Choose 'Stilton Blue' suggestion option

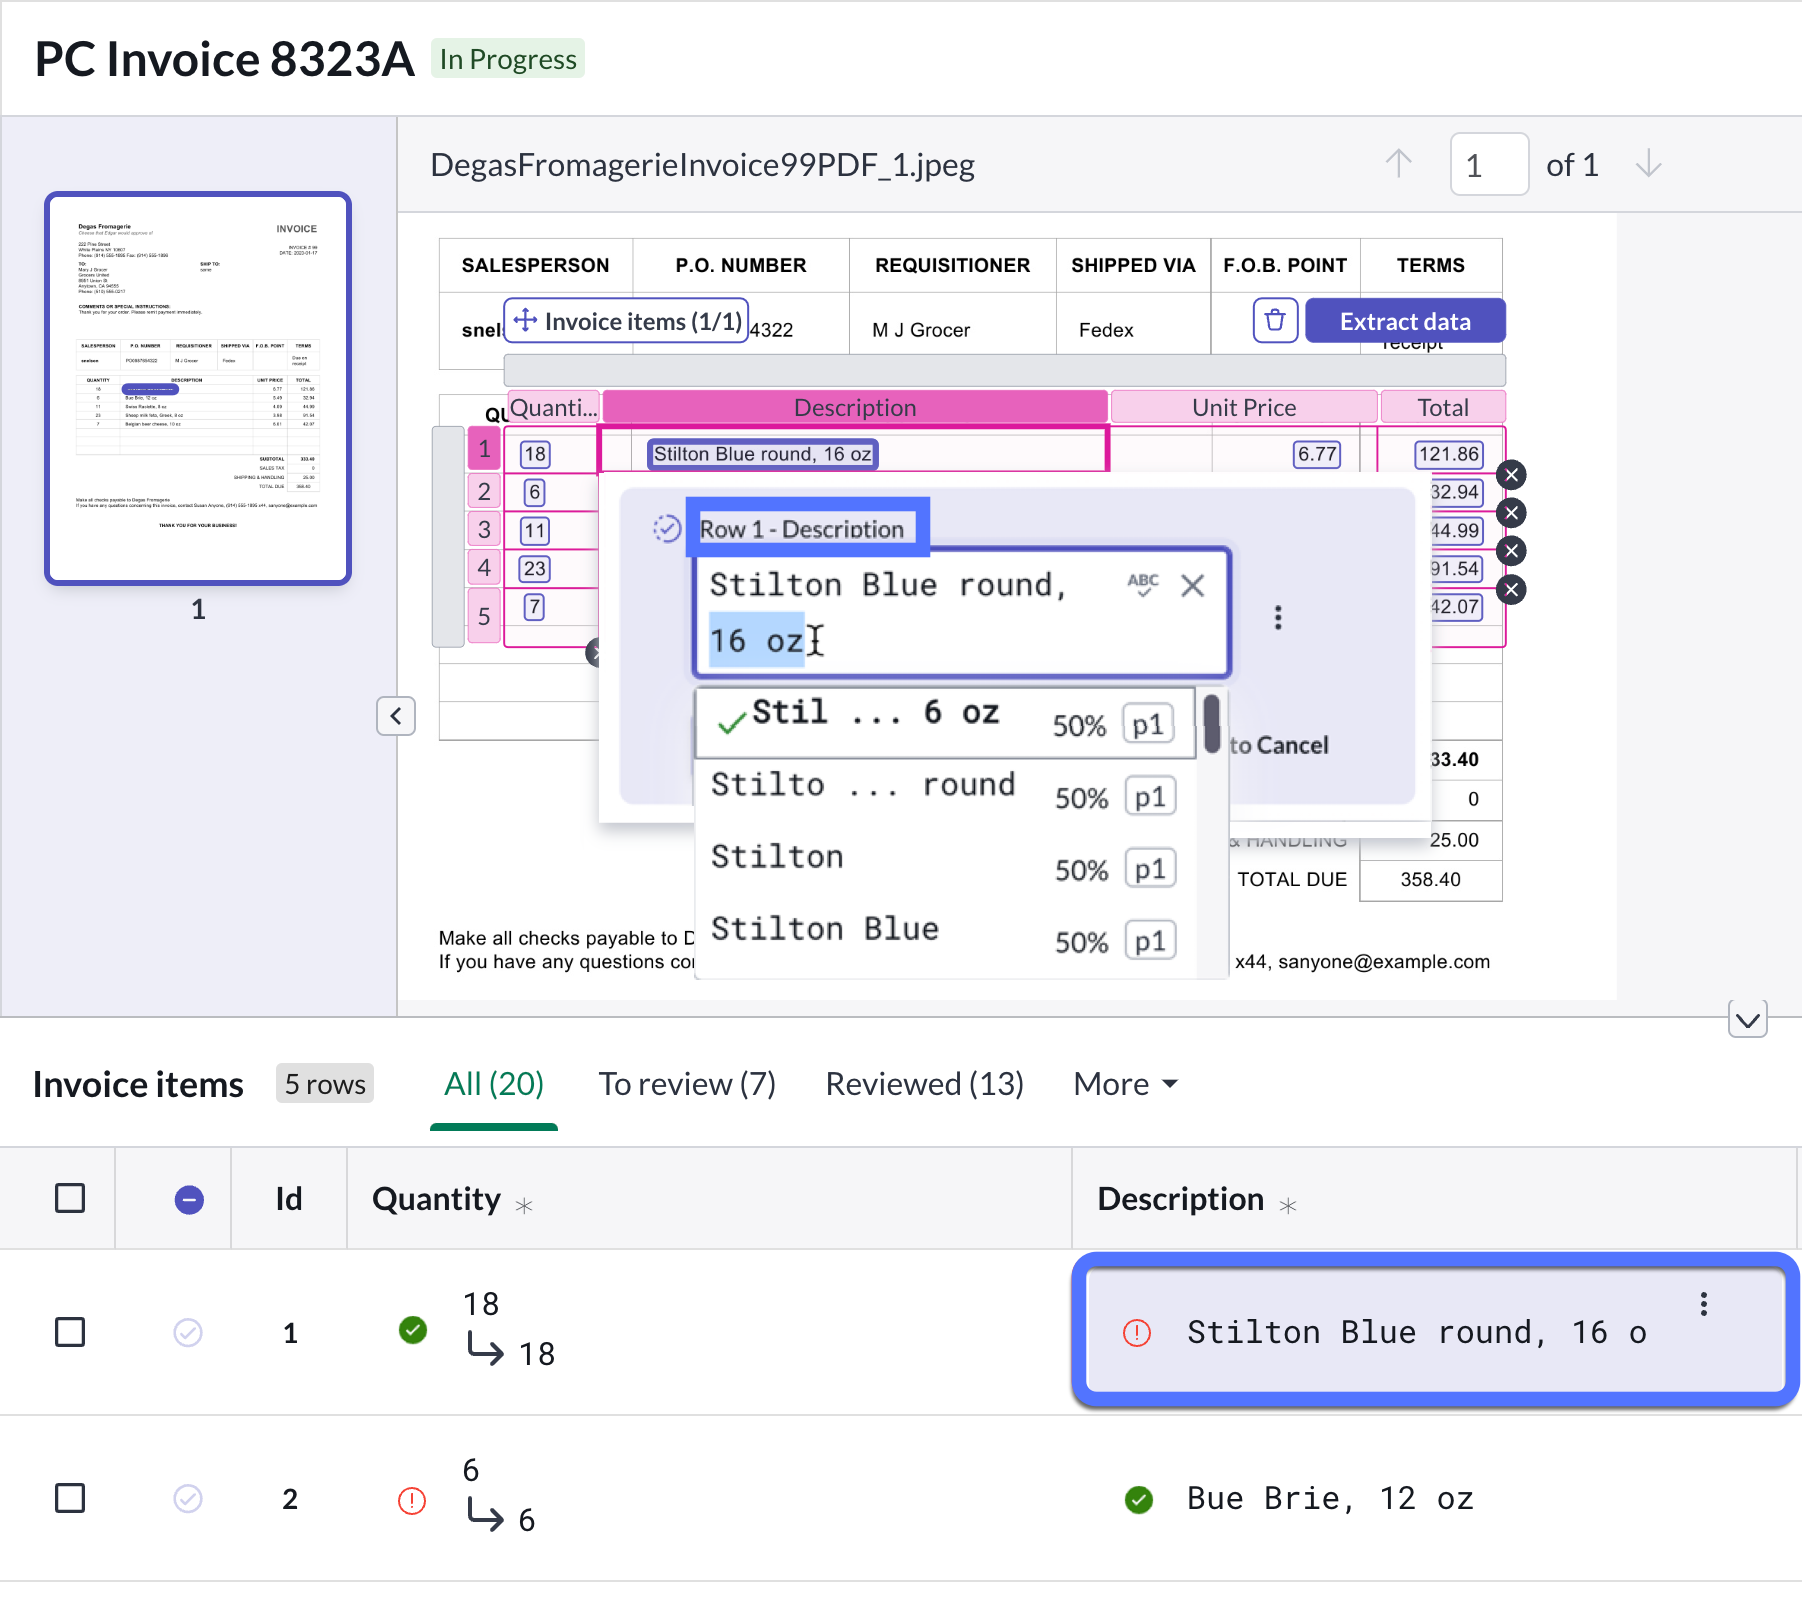pyautogui.click(x=945, y=939)
